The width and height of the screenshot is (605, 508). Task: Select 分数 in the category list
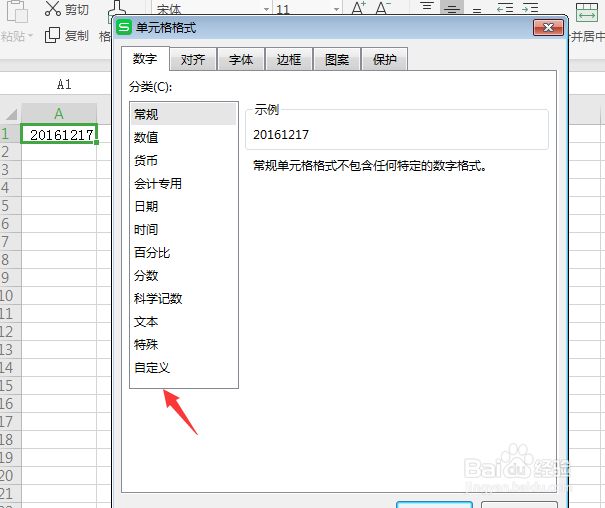point(184,275)
